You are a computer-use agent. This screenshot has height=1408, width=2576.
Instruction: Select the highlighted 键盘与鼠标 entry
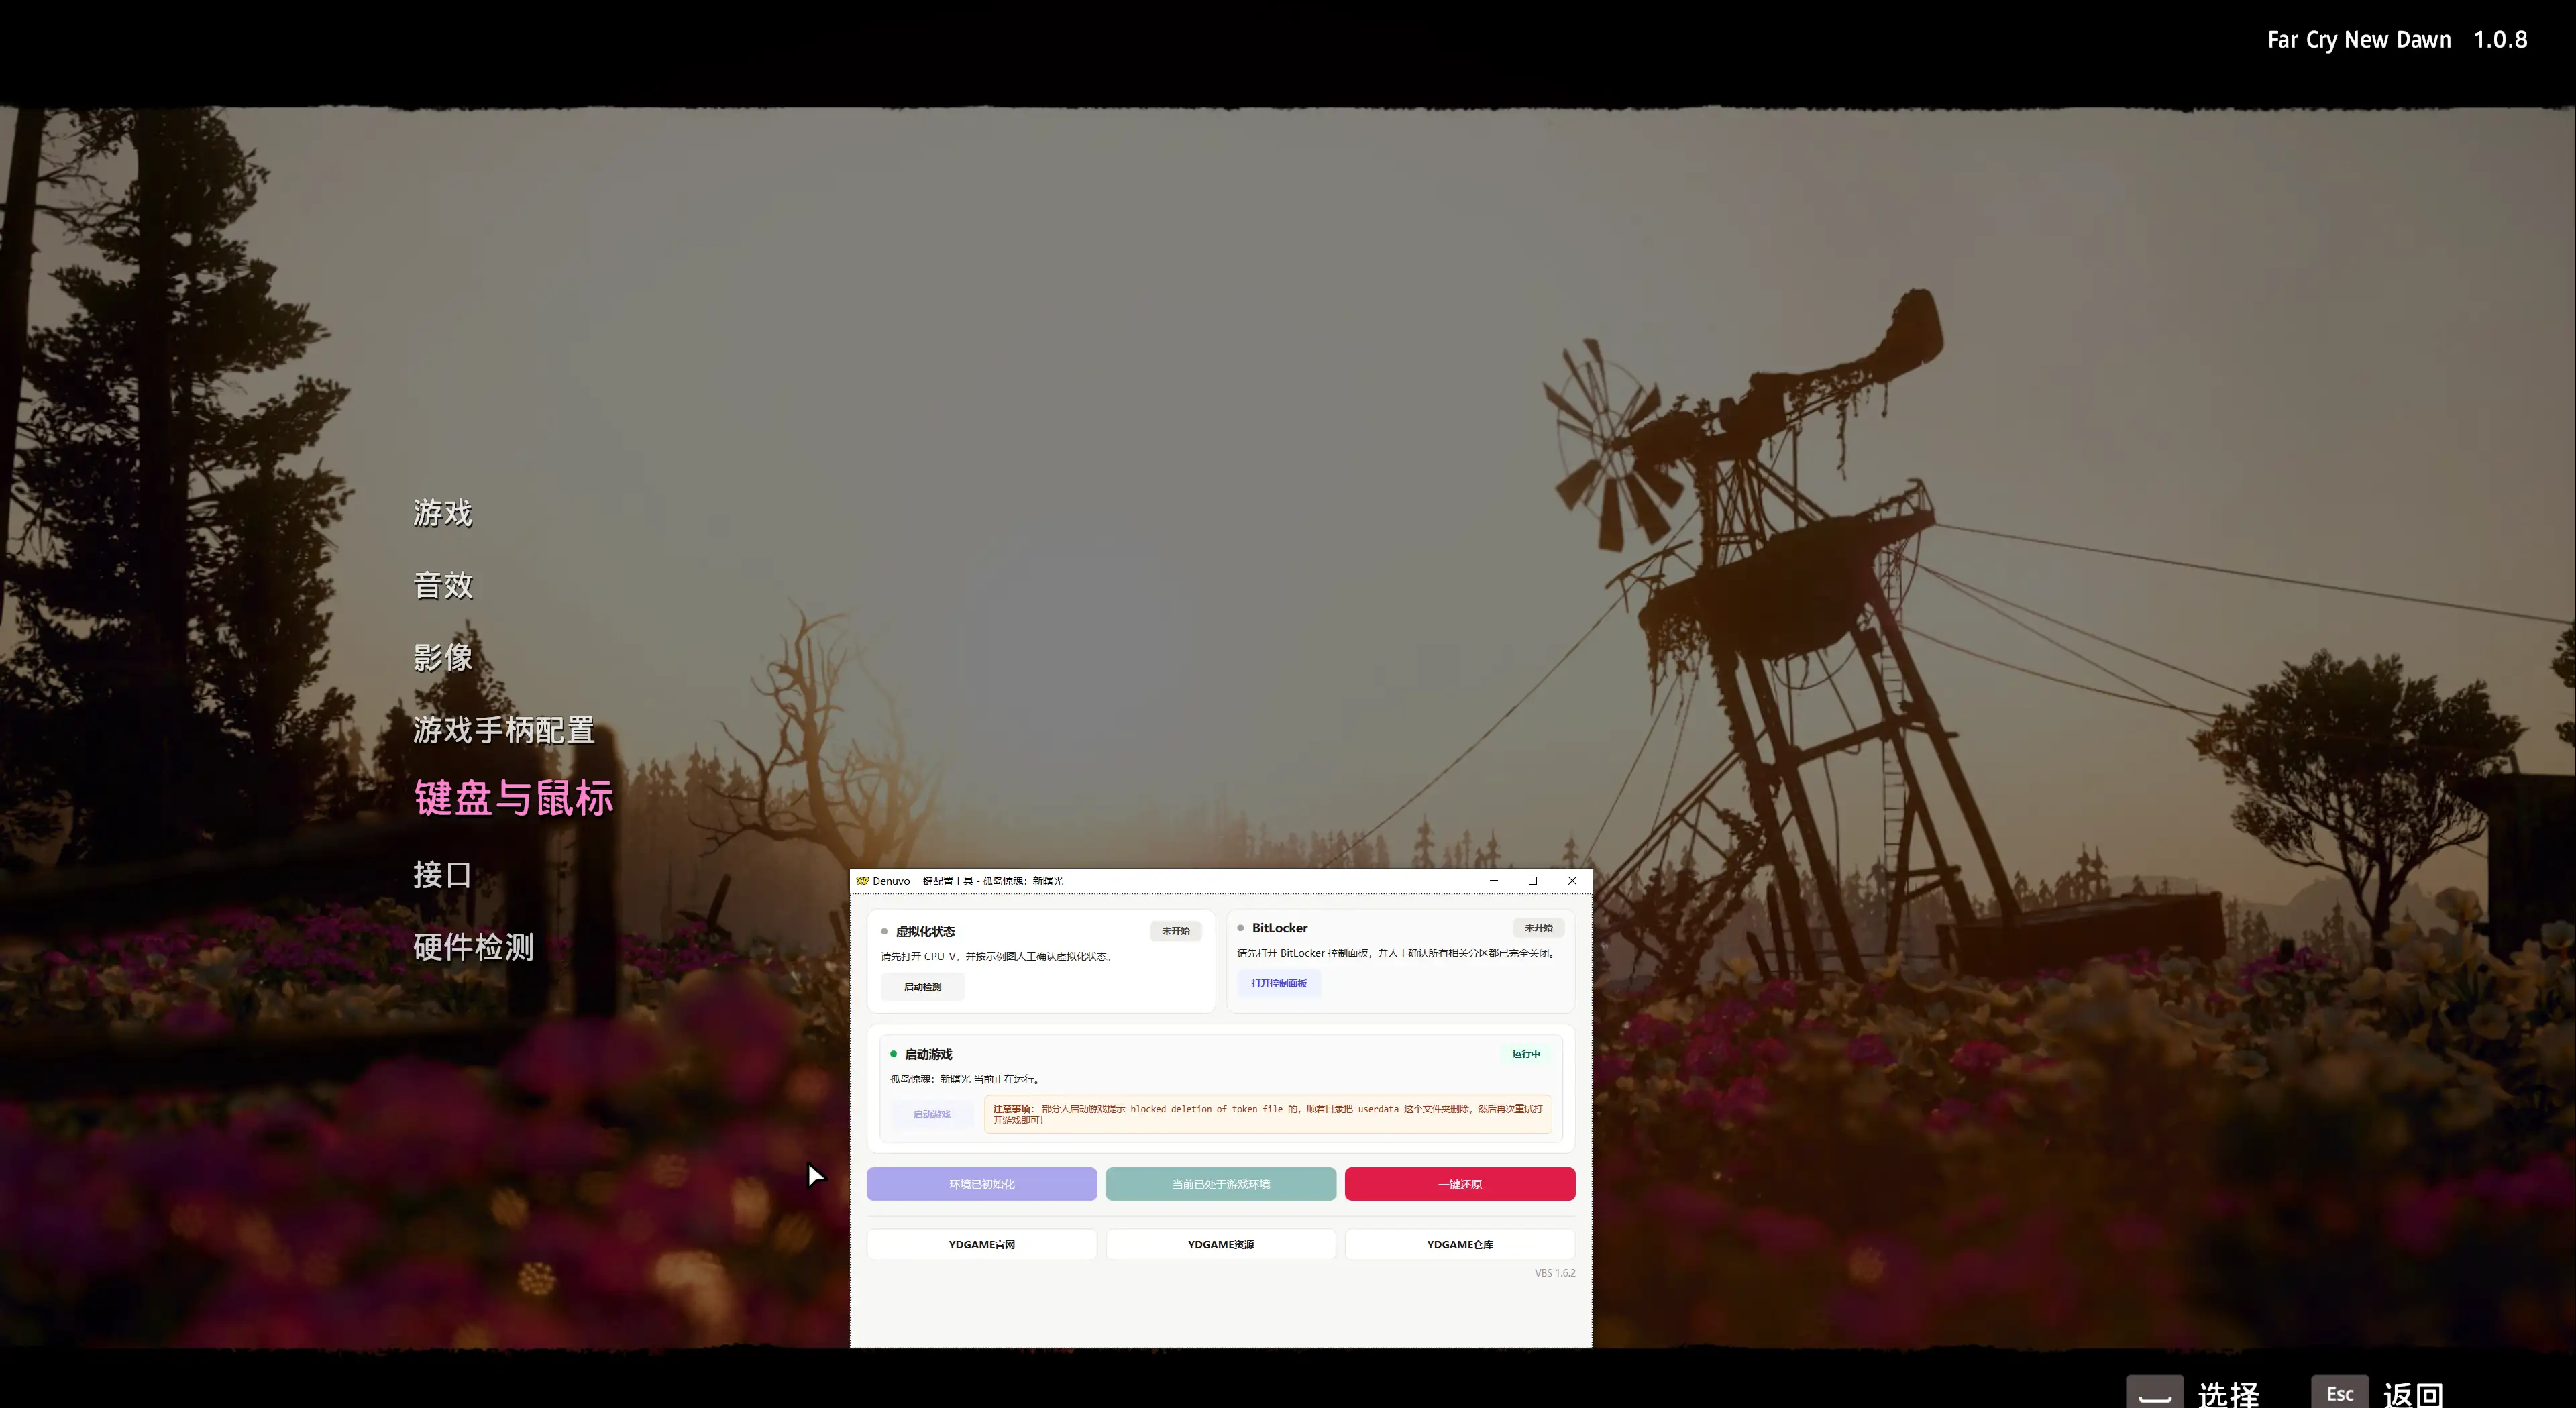tap(514, 798)
